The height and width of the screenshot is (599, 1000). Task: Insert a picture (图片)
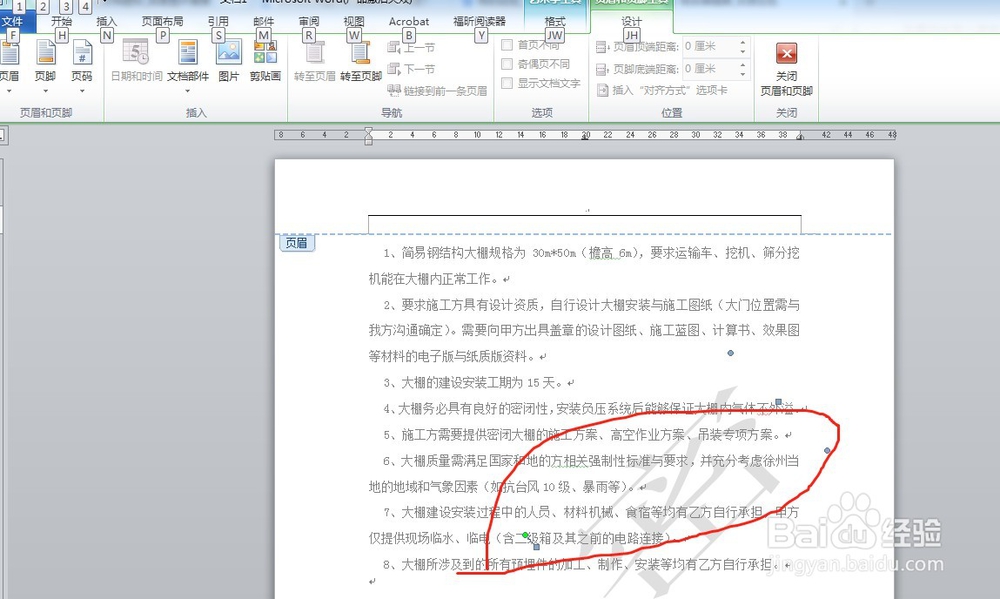pyautogui.click(x=231, y=60)
